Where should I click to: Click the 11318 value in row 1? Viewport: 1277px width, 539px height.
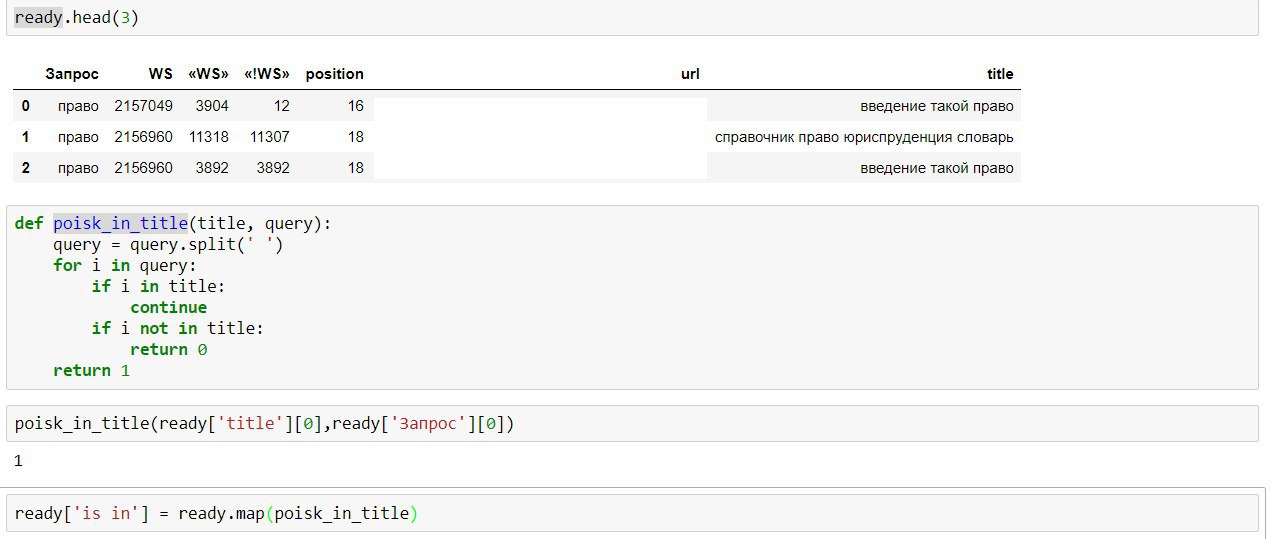click(x=209, y=137)
